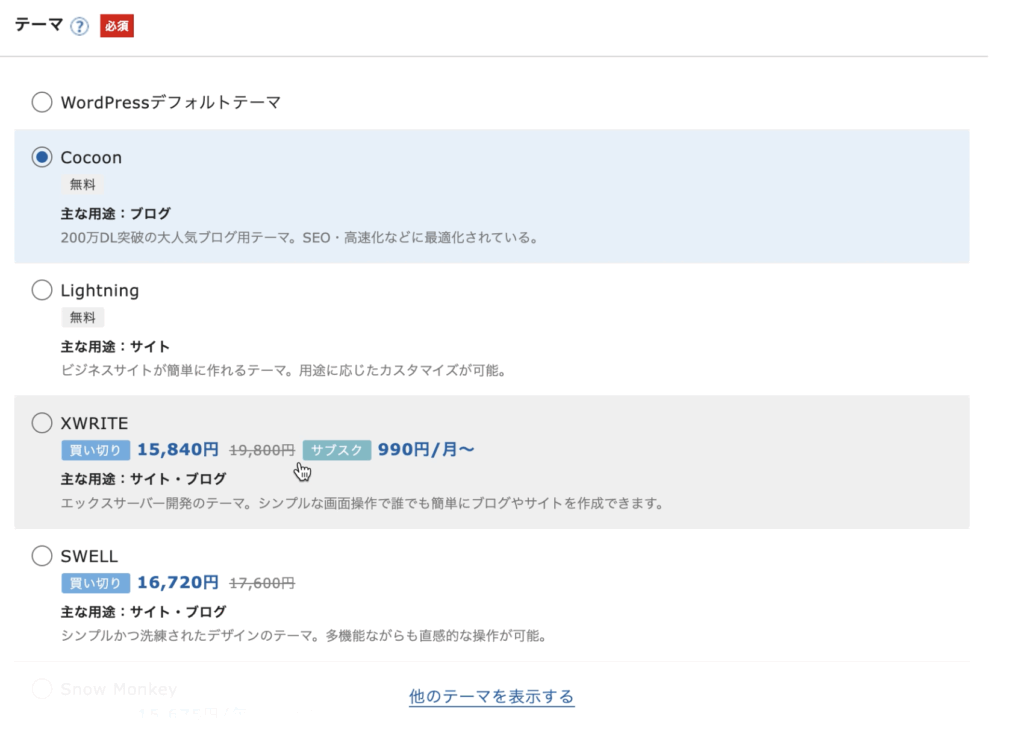Click the 買い切り badge under XWRITE

(x=95, y=450)
